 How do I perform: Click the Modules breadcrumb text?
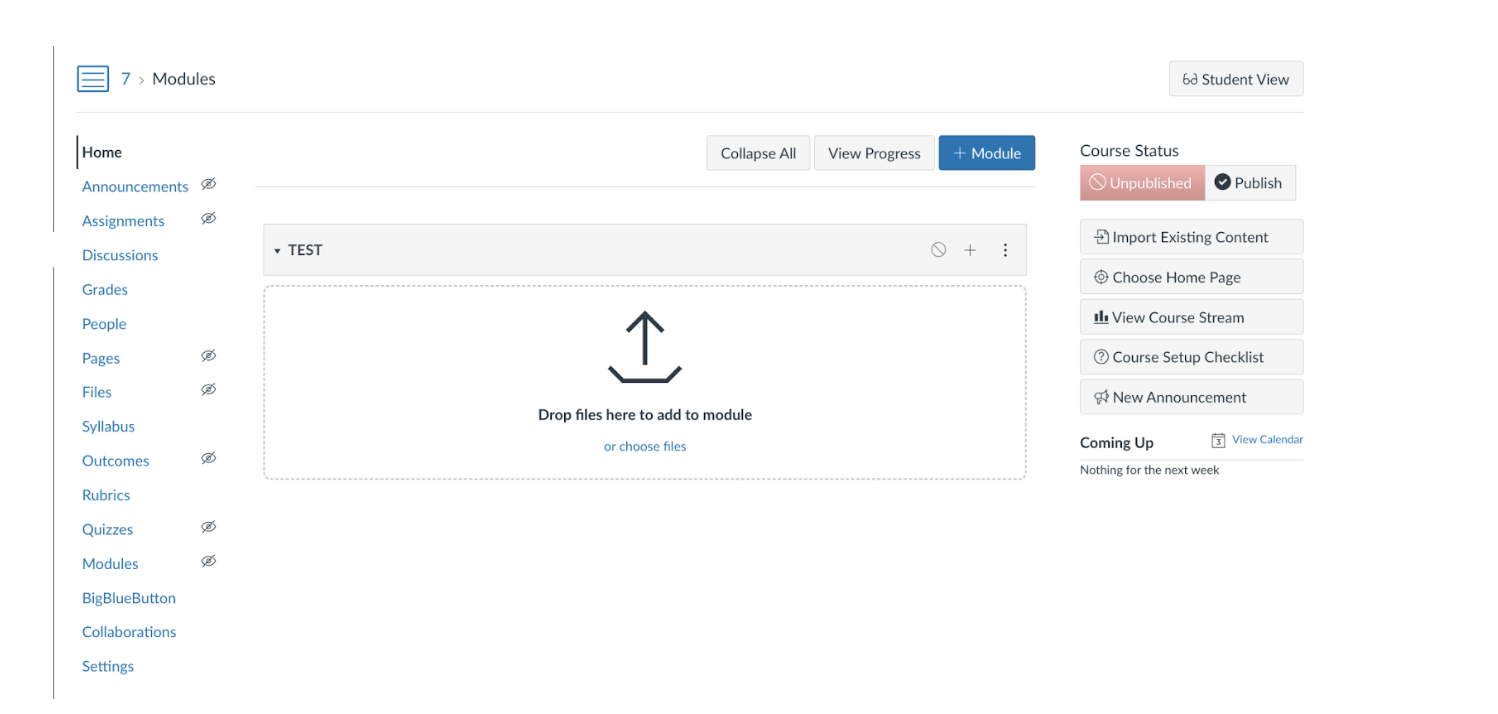click(x=184, y=79)
